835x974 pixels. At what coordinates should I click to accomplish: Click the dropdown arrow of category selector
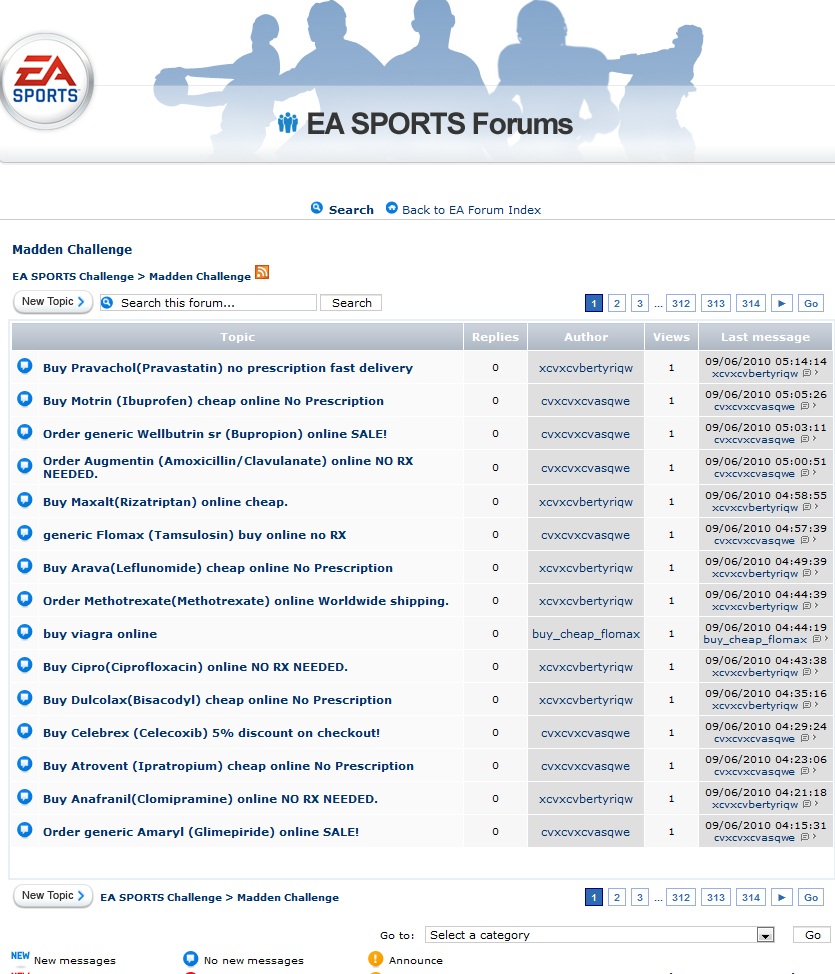(x=765, y=935)
